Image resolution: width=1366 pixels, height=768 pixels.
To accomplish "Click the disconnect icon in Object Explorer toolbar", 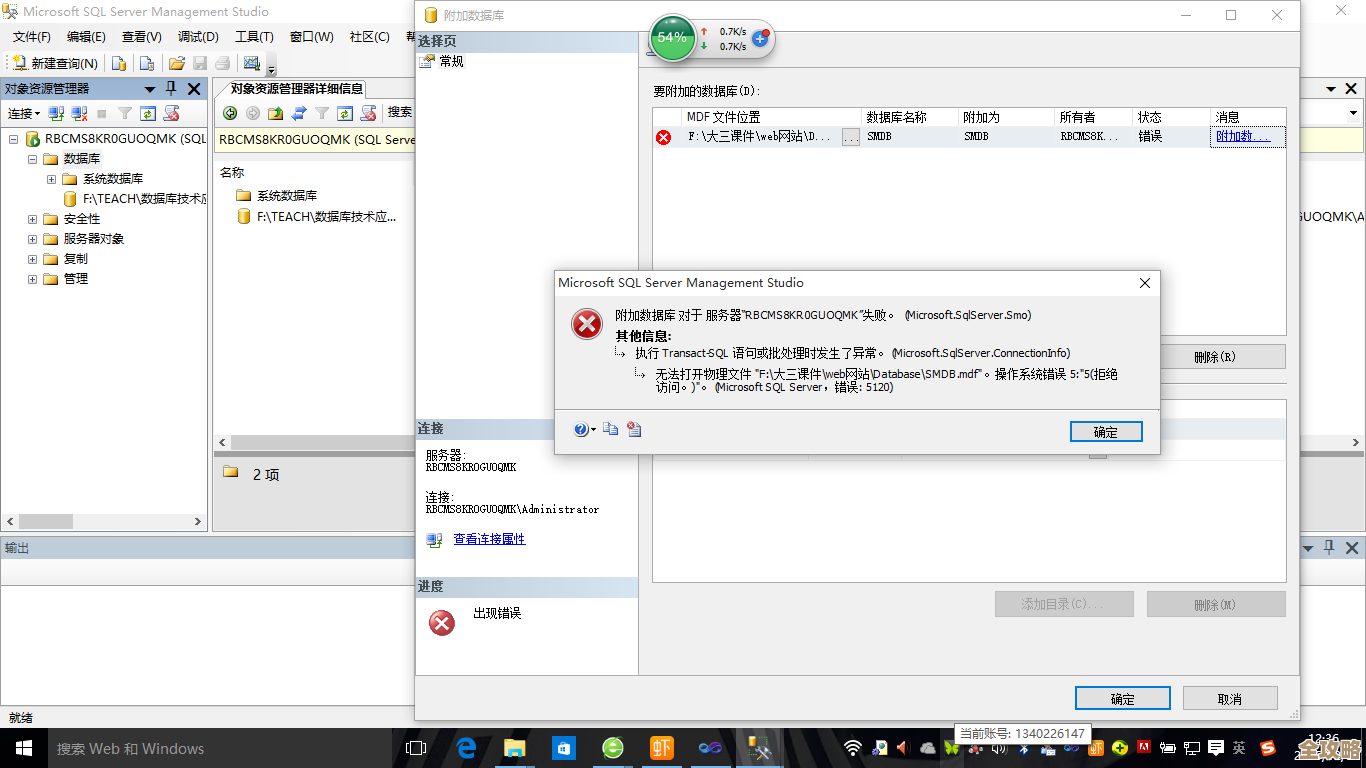I will tap(79, 114).
